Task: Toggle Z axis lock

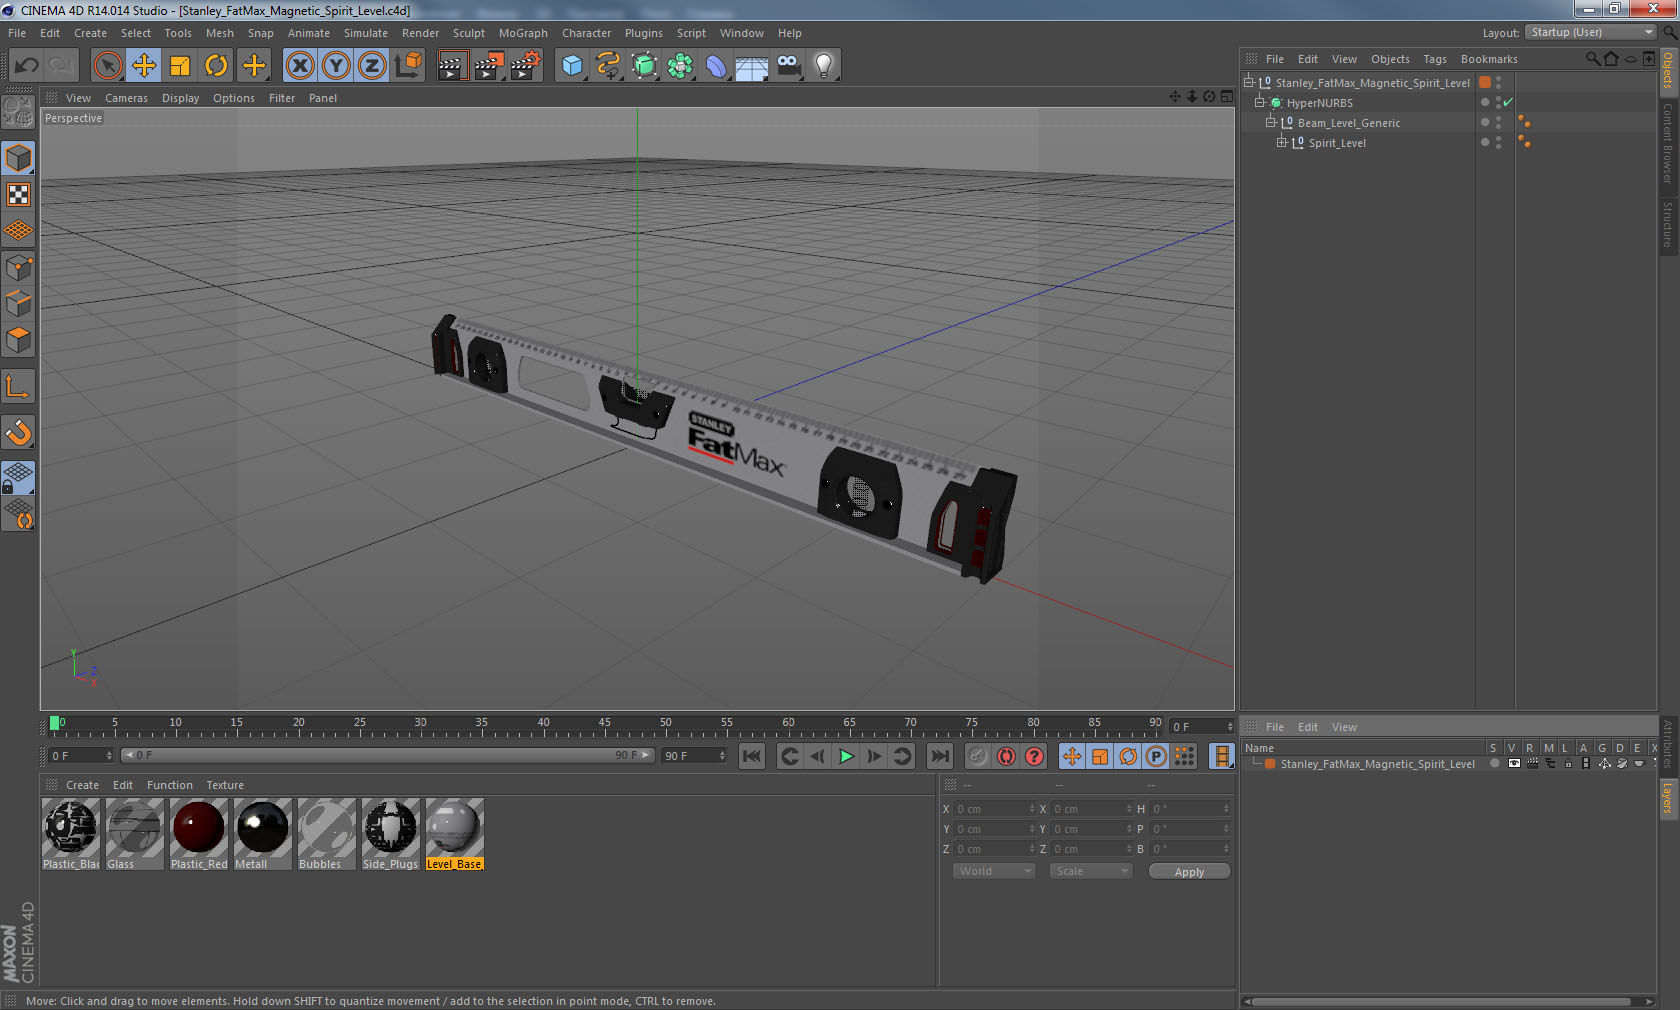Action: (x=372, y=66)
